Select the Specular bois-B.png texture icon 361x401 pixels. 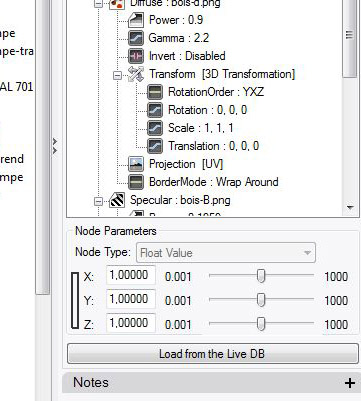(x=117, y=200)
